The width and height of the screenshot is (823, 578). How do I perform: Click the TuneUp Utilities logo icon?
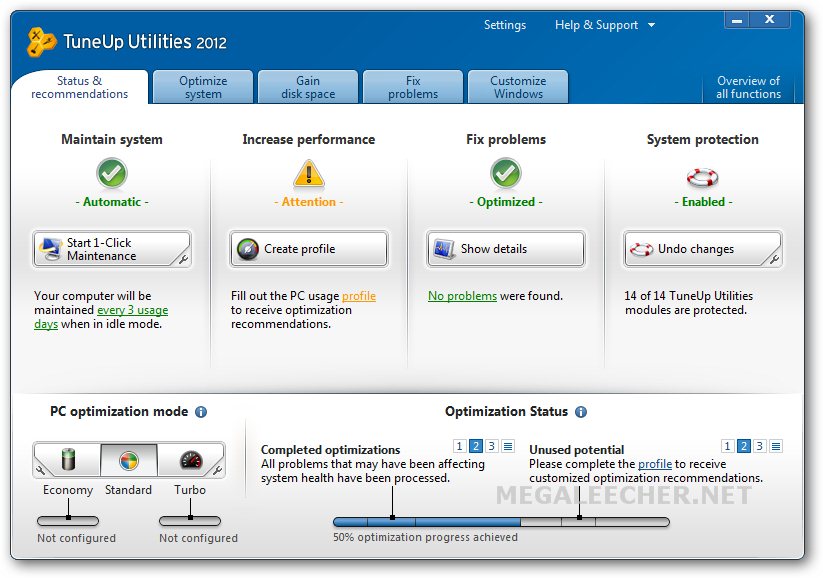(x=41, y=41)
